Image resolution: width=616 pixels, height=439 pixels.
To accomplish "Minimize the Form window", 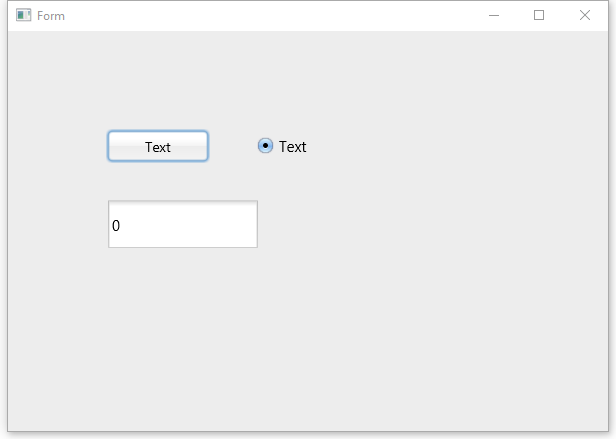I will click(x=494, y=15).
